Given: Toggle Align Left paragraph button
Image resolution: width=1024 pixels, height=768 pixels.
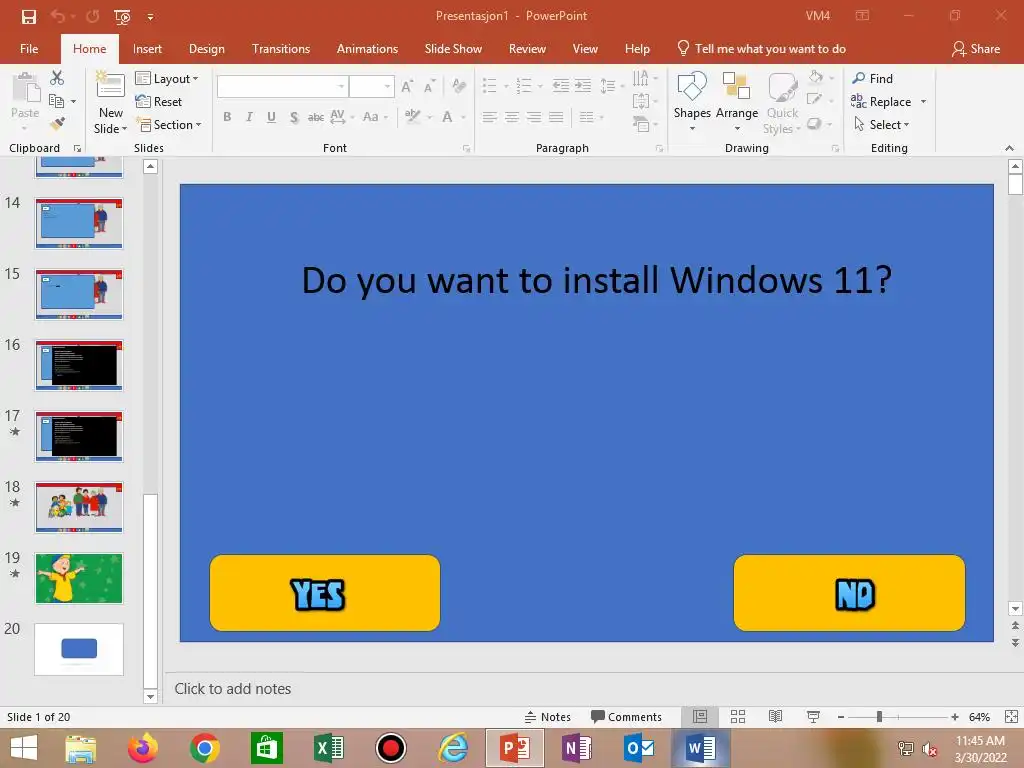Looking at the screenshot, I should tap(490, 117).
